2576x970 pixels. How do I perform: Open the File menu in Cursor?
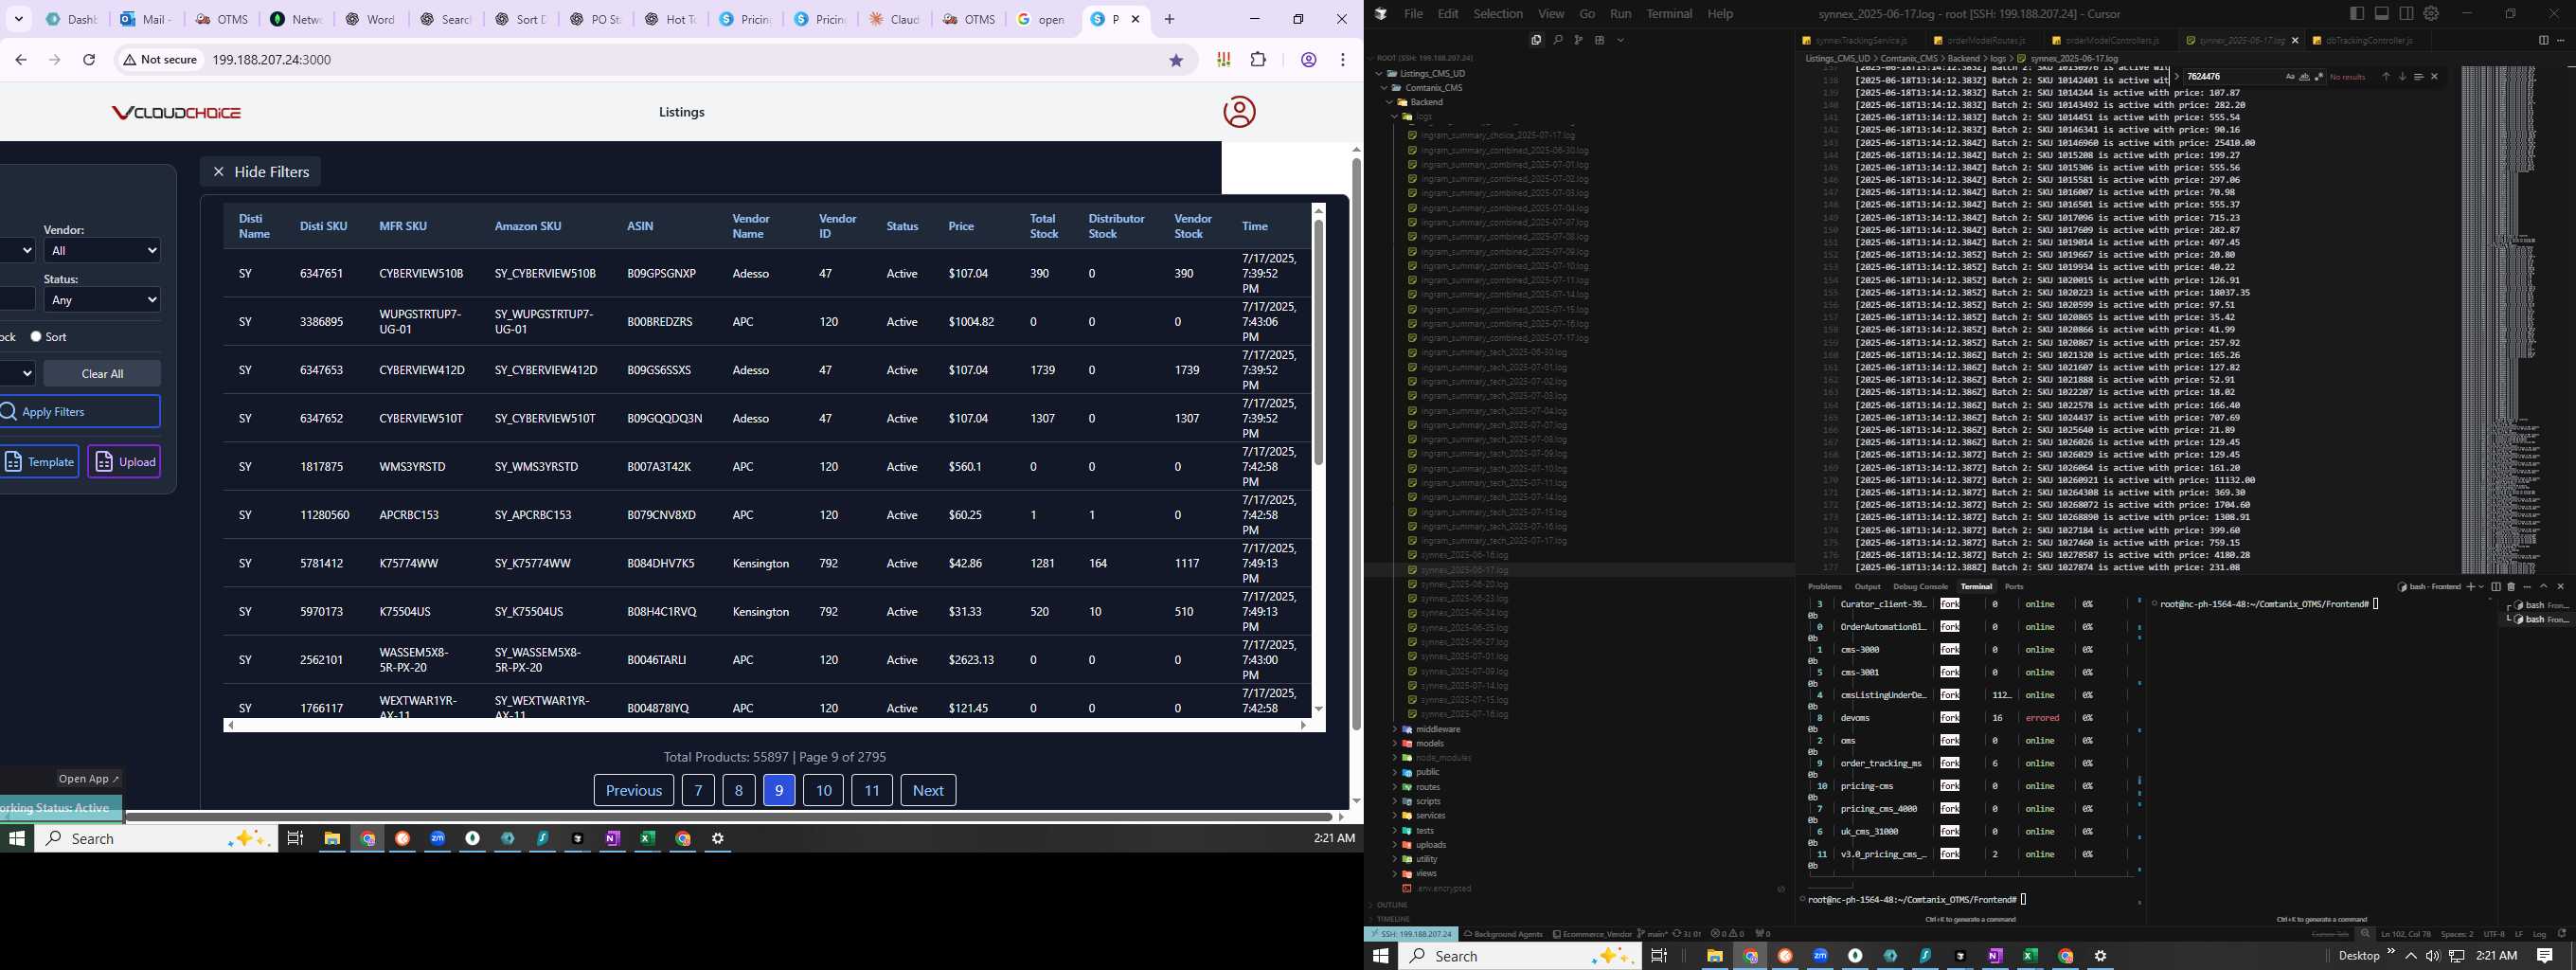click(x=1413, y=14)
